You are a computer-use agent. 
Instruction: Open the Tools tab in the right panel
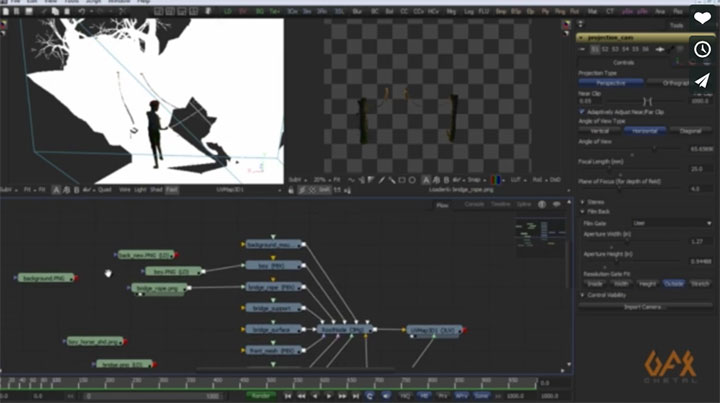tap(676, 25)
